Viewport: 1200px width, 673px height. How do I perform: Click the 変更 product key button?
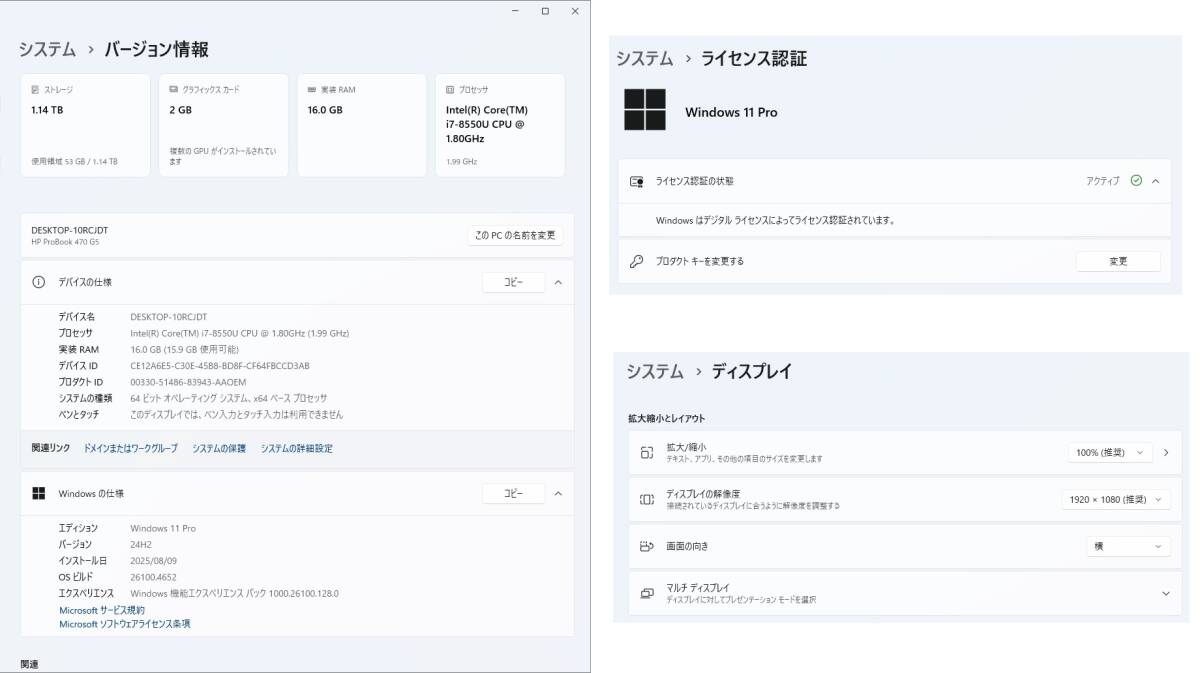point(1118,261)
